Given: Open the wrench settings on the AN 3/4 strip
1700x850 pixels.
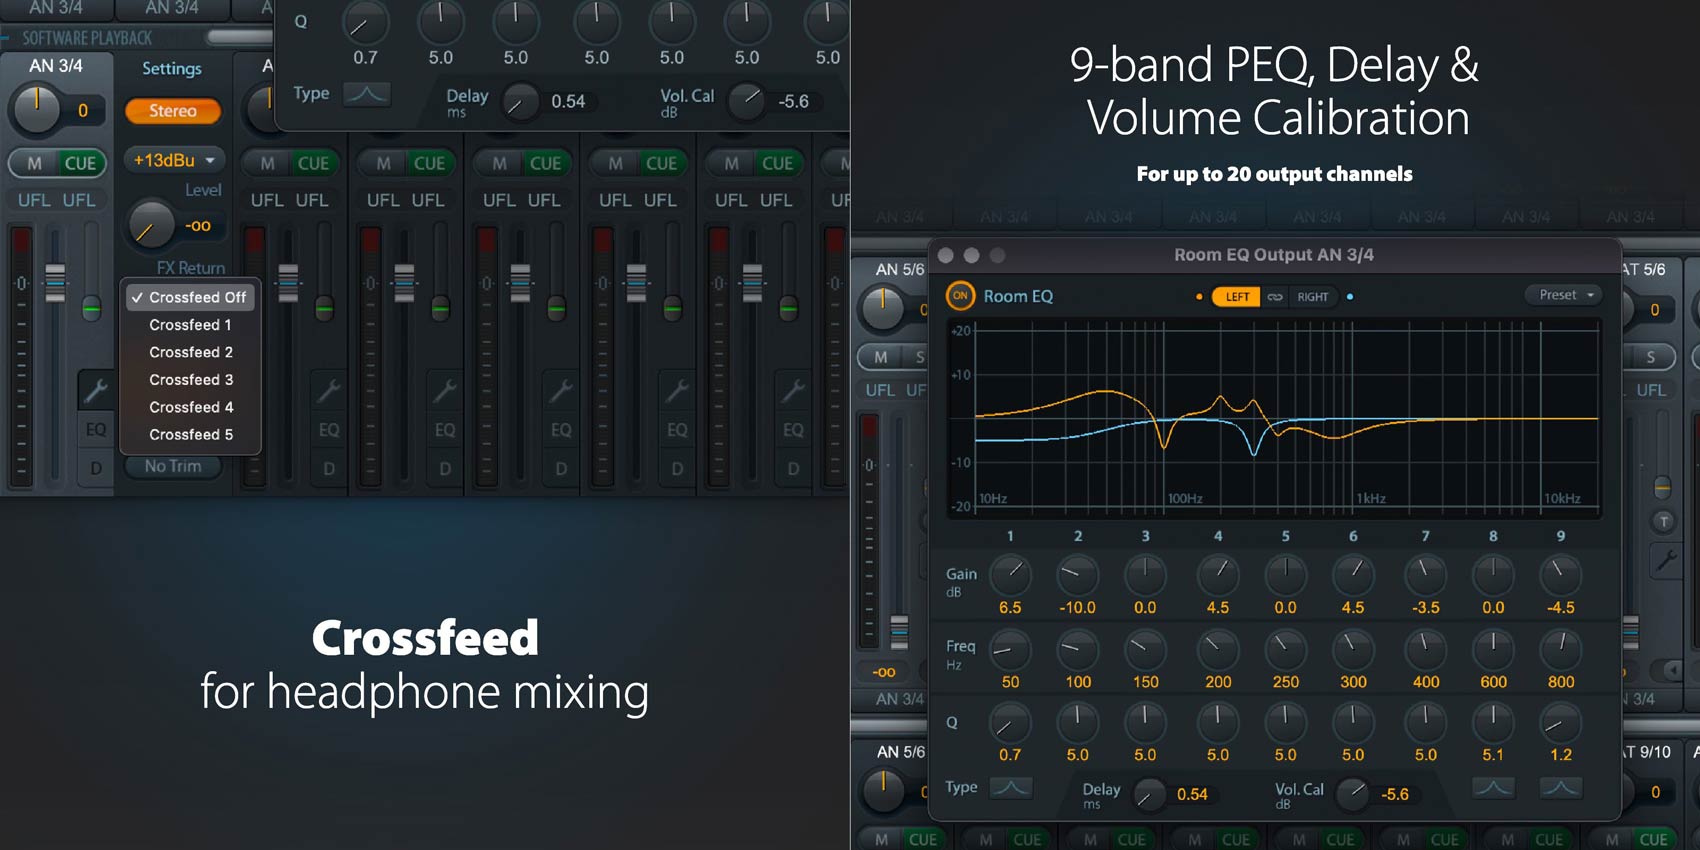Looking at the screenshot, I should pyautogui.click(x=96, y=390).
